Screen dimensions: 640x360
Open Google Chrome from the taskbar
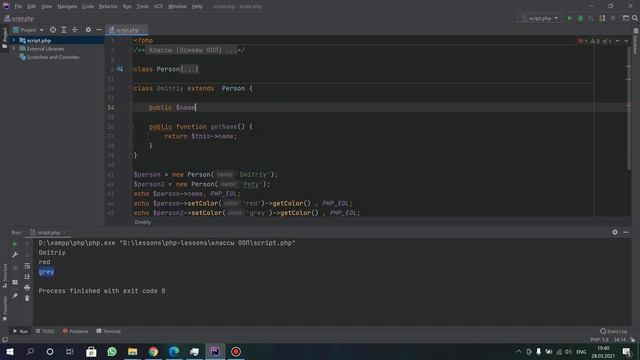tap(153, 351)
